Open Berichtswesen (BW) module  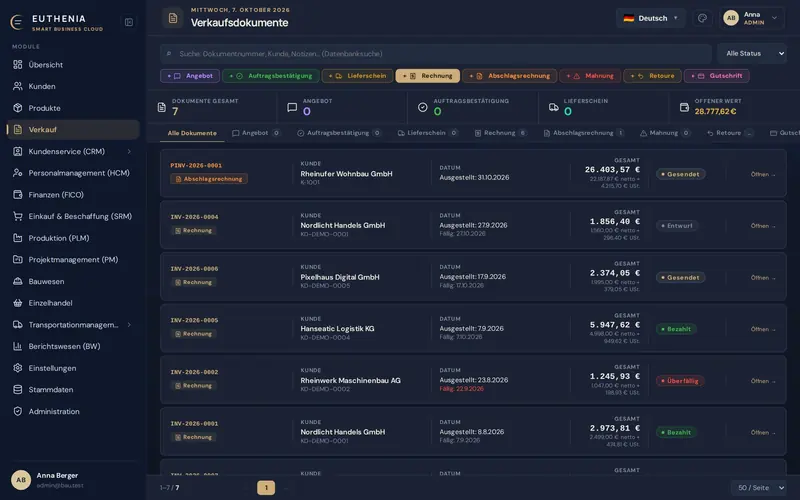tap(73, 346)
